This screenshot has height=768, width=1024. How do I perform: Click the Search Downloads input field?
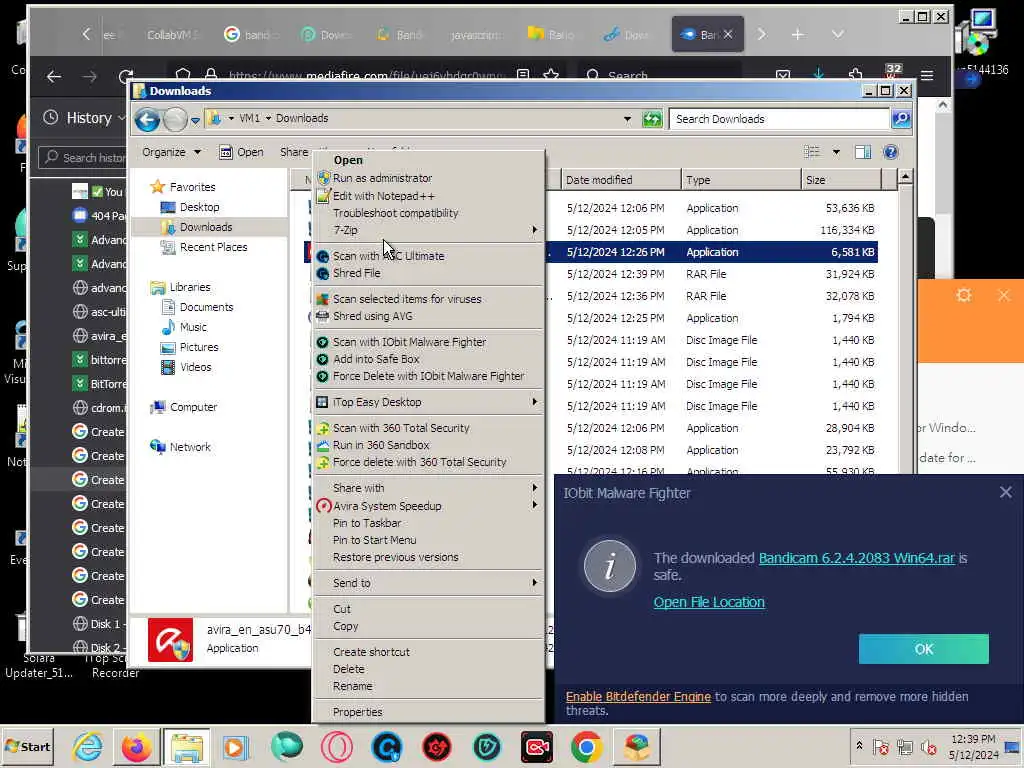coord(780,119)
